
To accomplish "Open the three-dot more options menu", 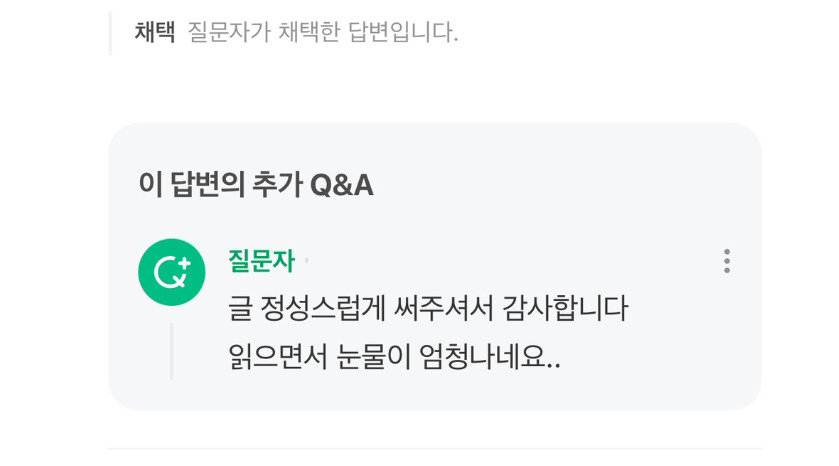I will point(727,261).
